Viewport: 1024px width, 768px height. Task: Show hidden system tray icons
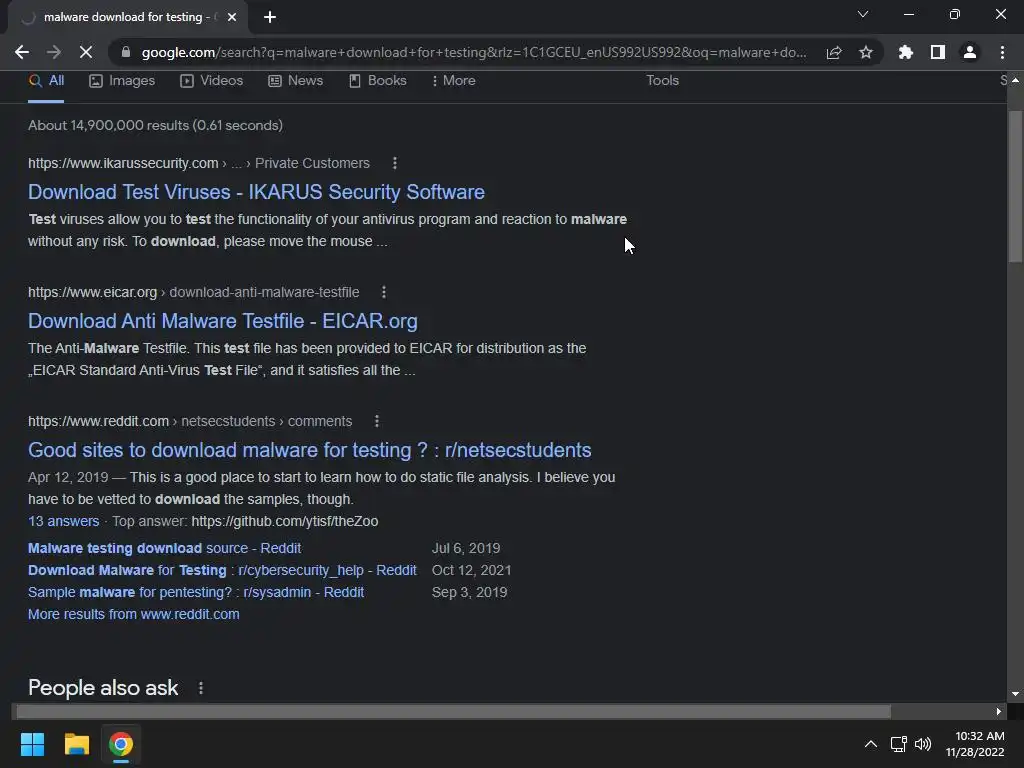click(x=871, y=744)
